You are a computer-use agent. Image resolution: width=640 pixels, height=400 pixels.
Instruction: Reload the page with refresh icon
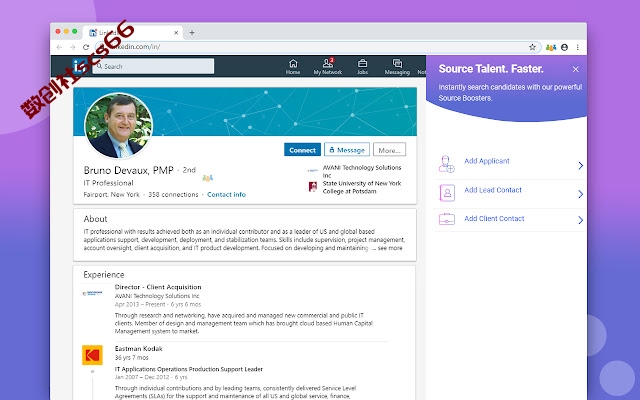point(86,47)
